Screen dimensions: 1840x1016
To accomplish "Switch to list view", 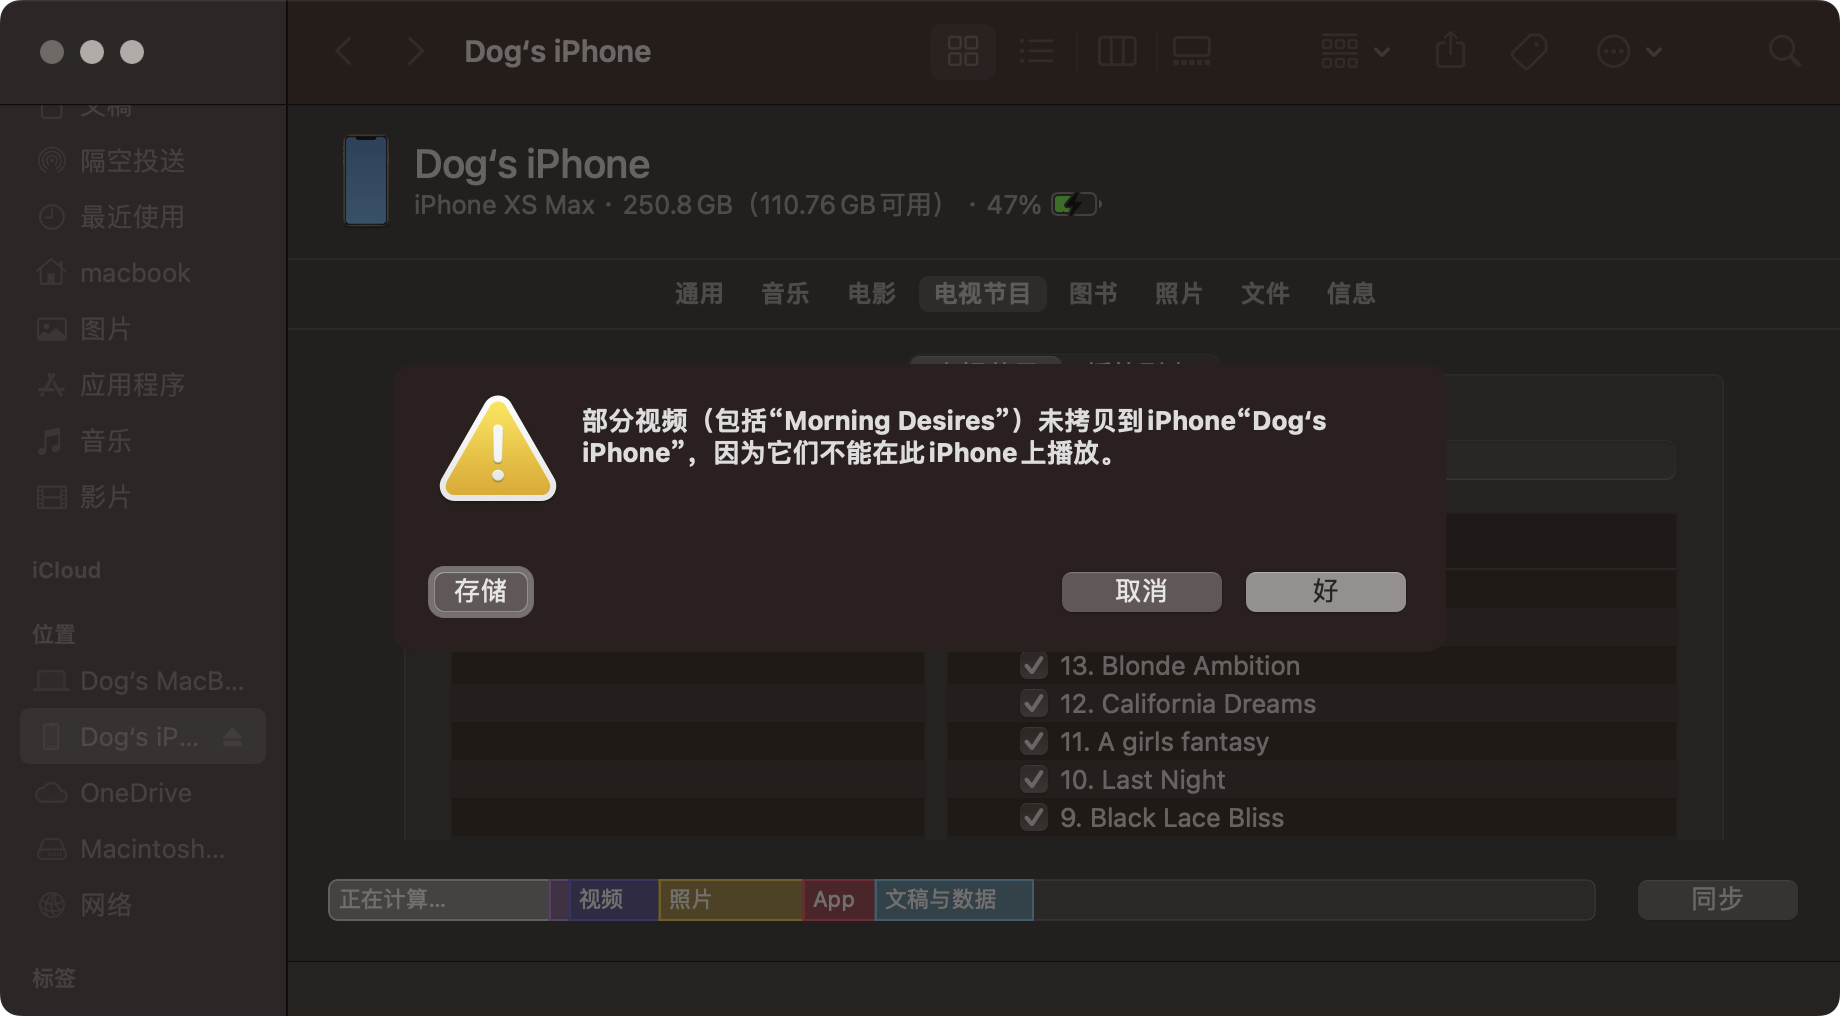I will 1036,51.
